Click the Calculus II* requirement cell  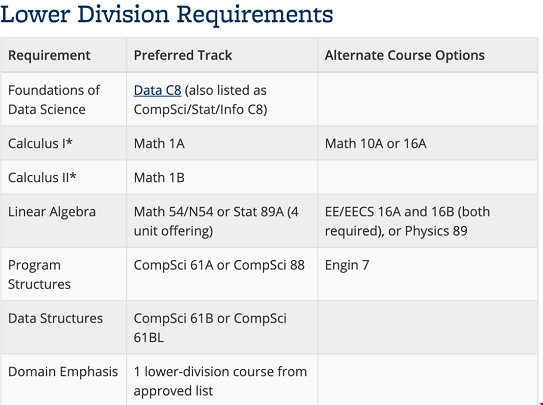(x=64, y=177)
